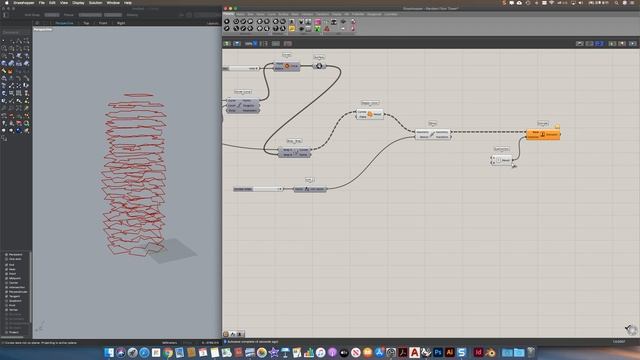Select the Perspective viewport tab
Viewport: 640px width, 360px height.
point(64,23)
